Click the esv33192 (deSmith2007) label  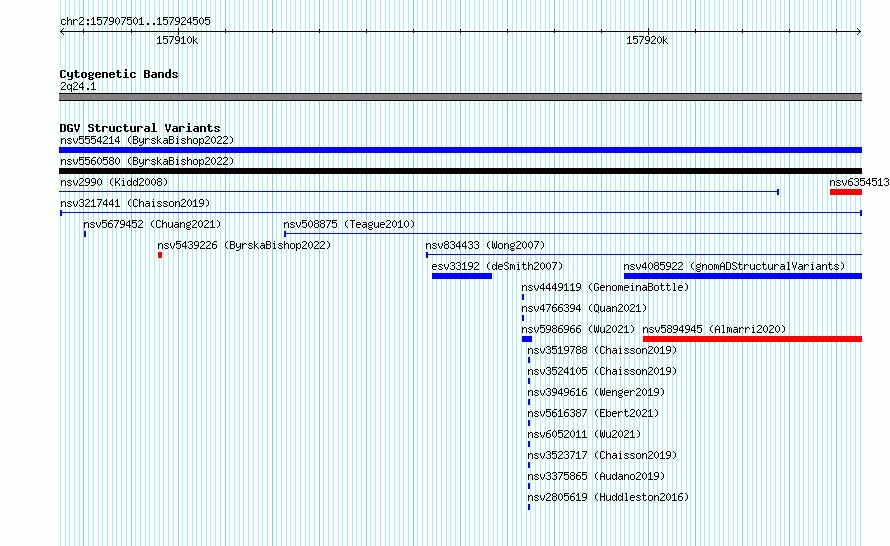497,266
